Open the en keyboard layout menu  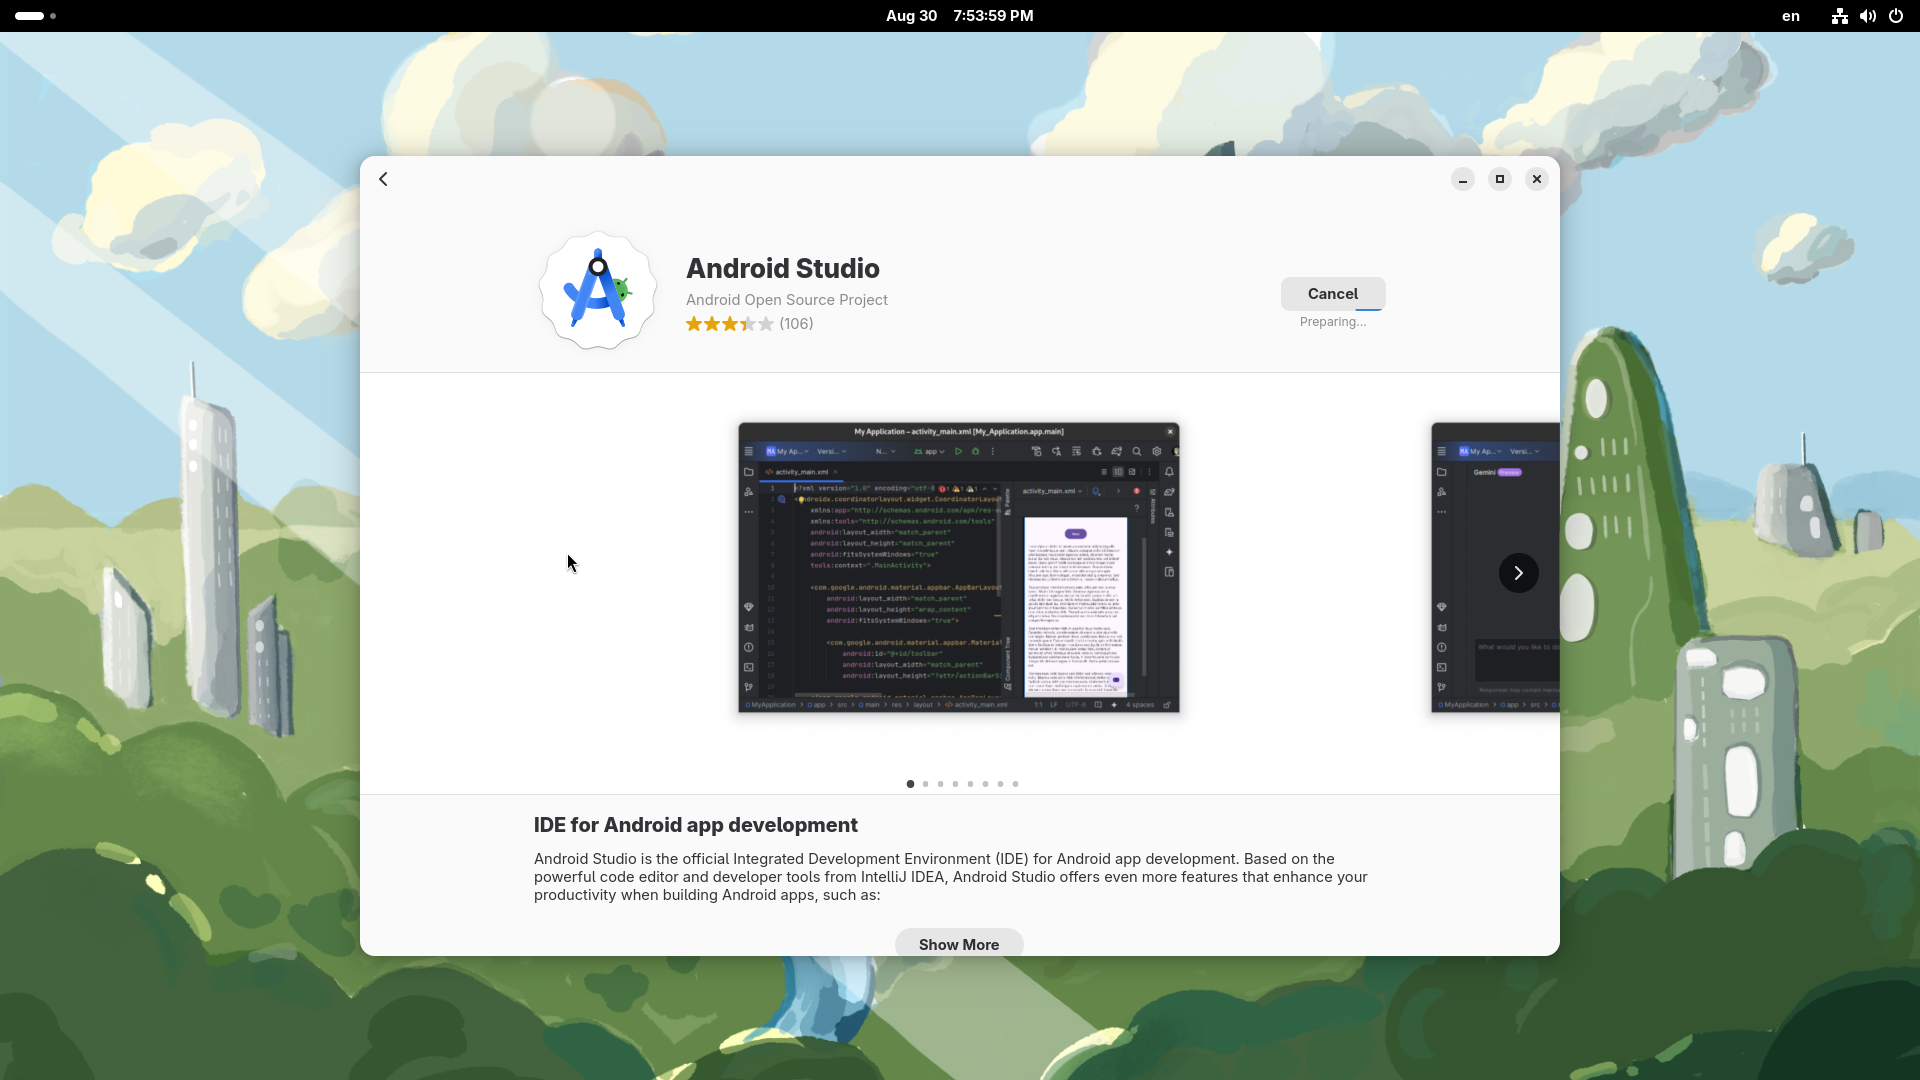(x=1790, y=16)
